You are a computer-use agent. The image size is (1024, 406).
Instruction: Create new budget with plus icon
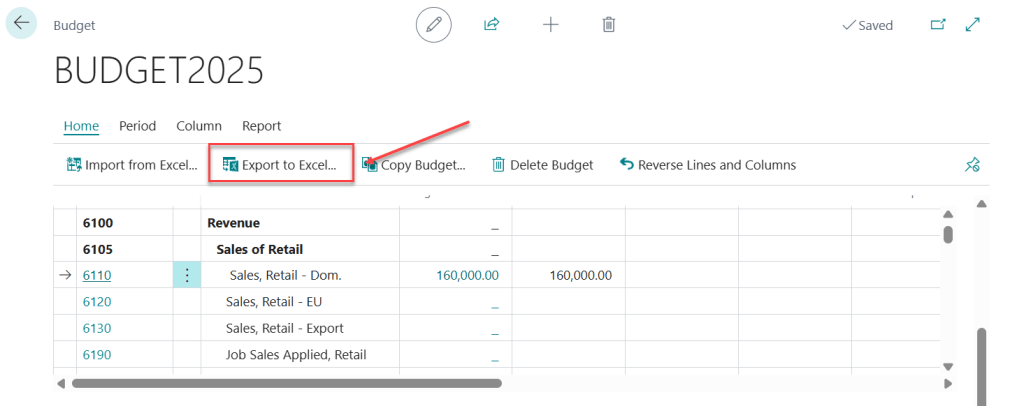[x=551, y=25]
